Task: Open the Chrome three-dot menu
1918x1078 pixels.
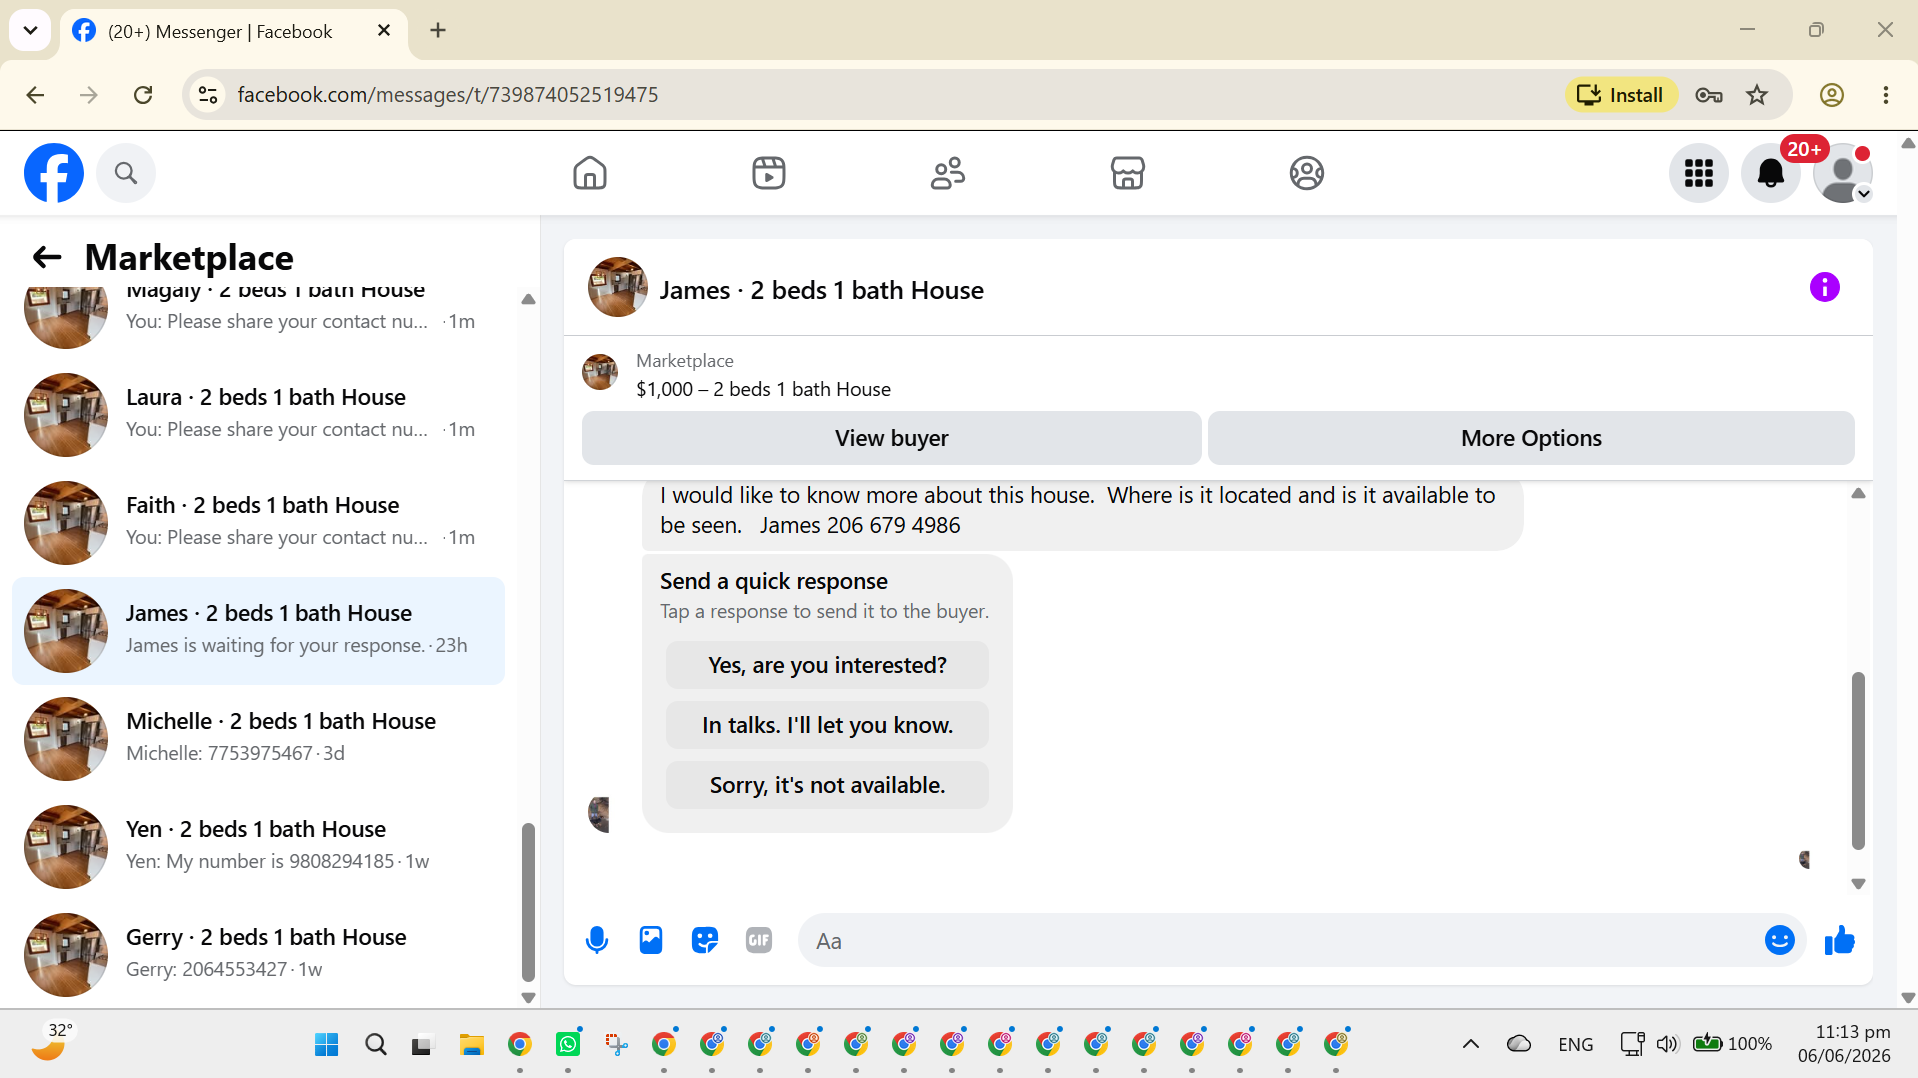Action: (x=1885, y=95)
